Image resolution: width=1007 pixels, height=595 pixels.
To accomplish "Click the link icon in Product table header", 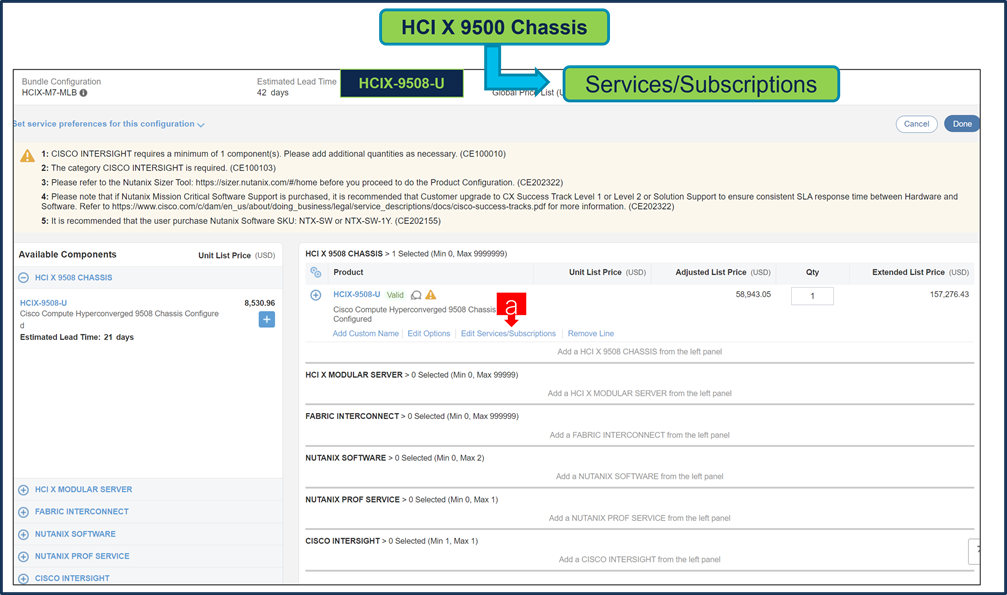I will pyautogui.click(x=315, y=272).
